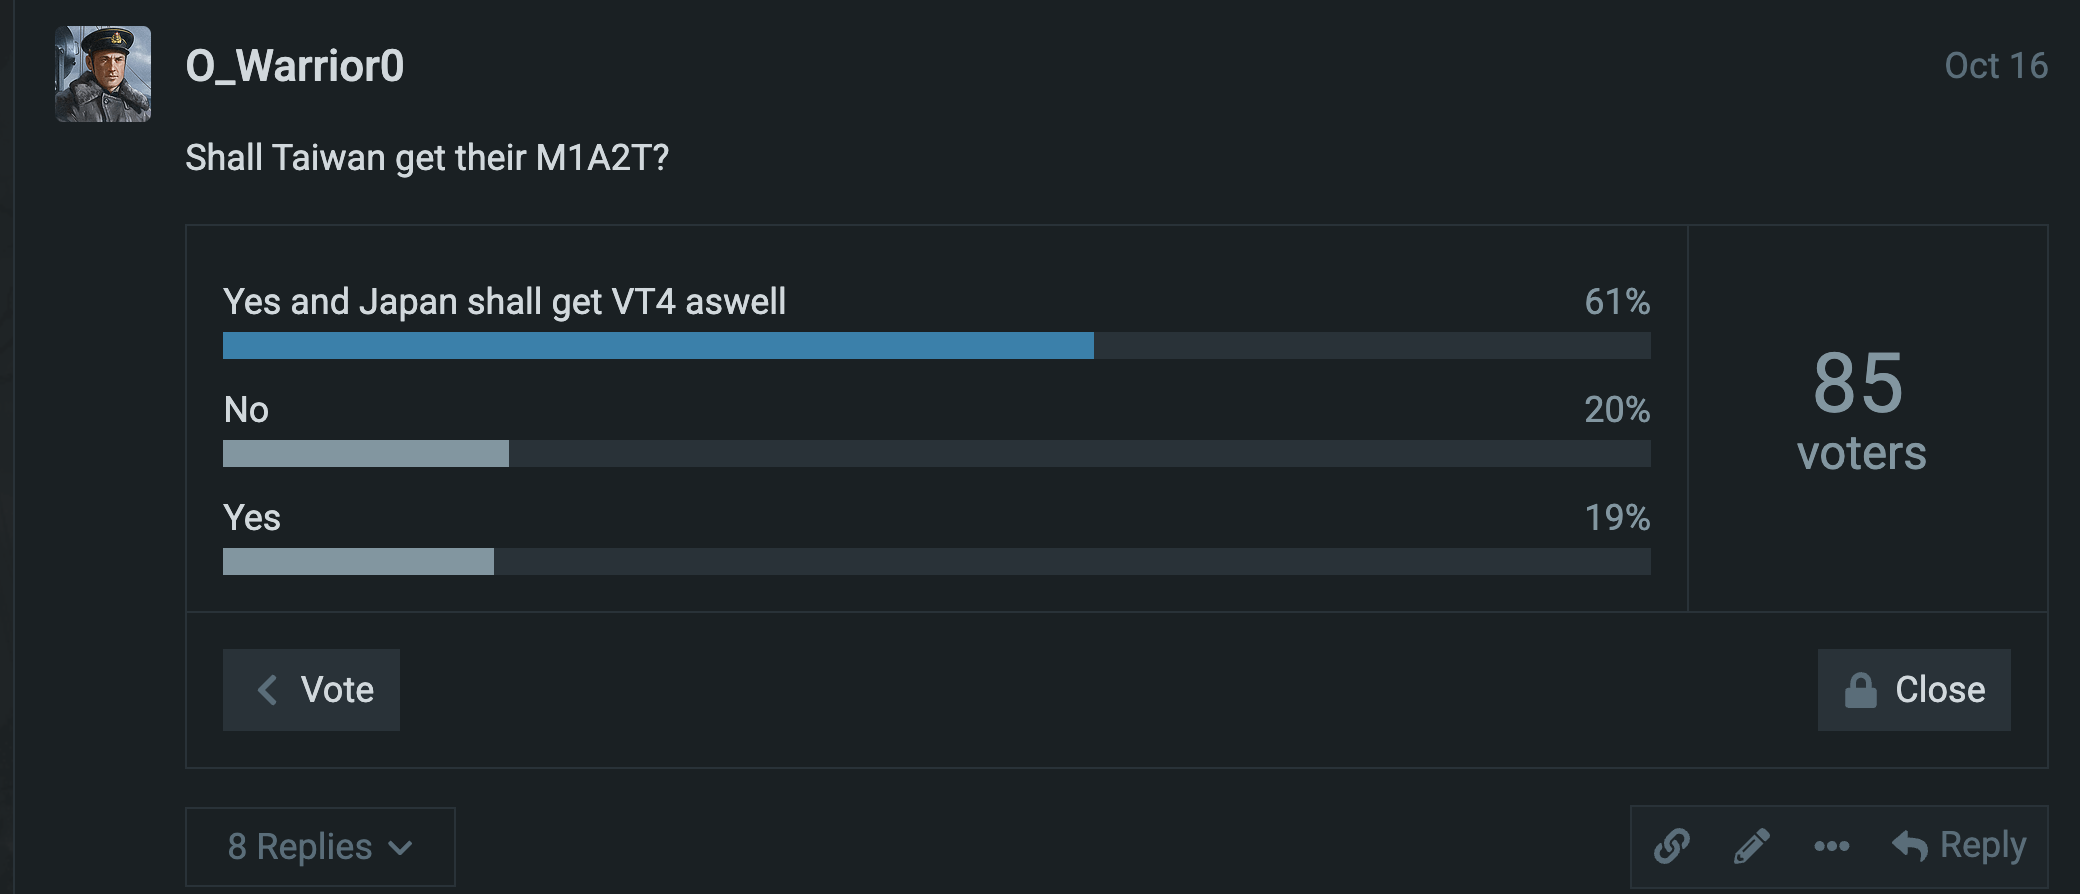Copy the post link via chain icon
The image size is (2080, 894).
pos(1672,846)
